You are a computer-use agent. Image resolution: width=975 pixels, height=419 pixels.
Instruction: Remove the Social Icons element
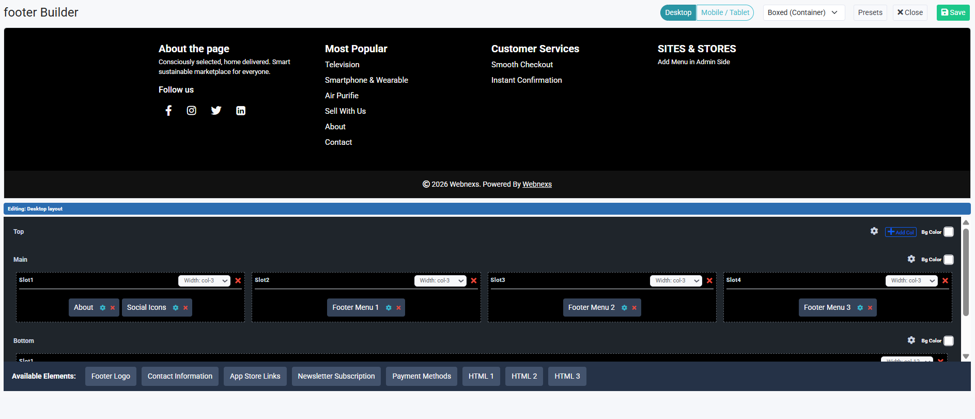point(185,308)
